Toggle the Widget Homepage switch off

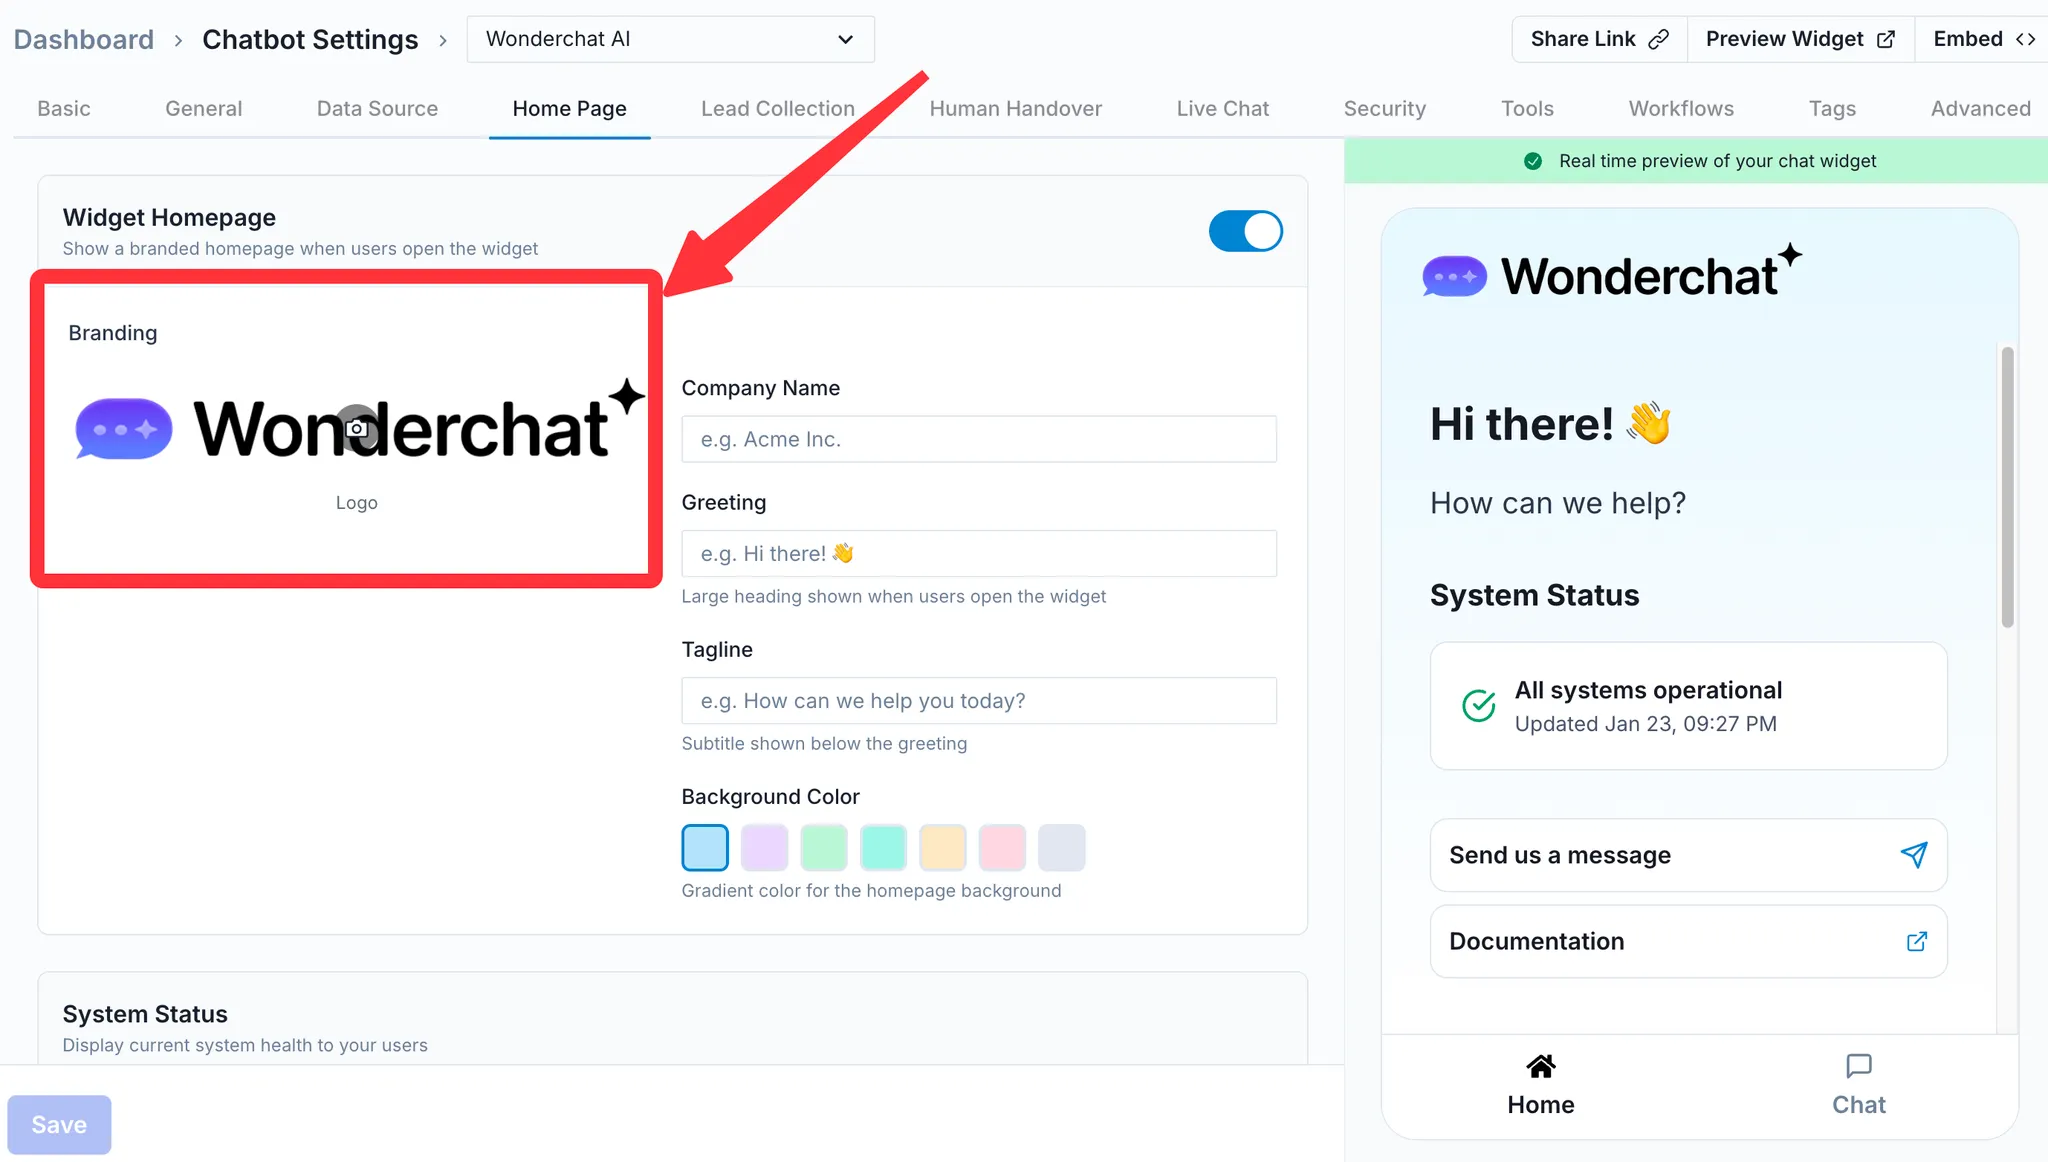pyautogui.click(x=1245, y=231)
